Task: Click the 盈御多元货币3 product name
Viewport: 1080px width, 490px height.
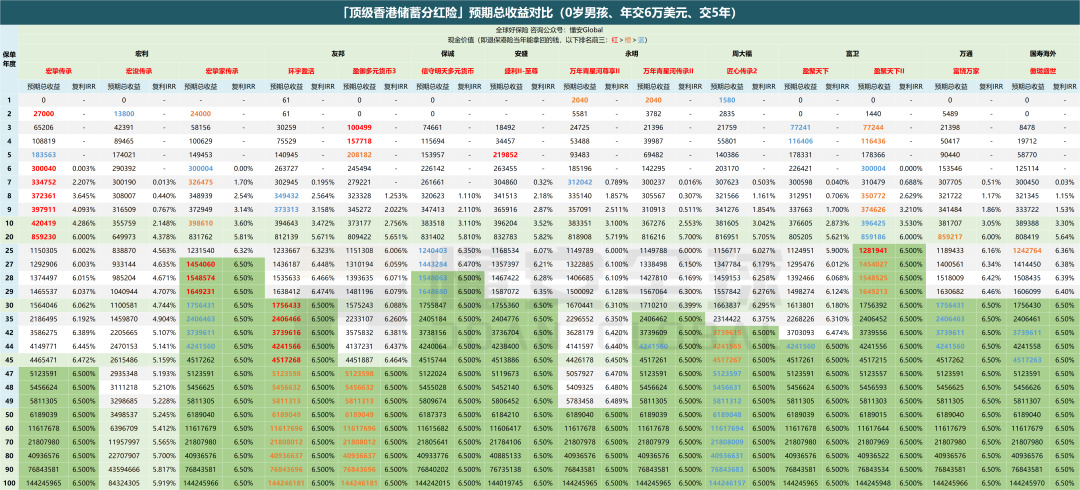Action: click(x=375, y=71)
